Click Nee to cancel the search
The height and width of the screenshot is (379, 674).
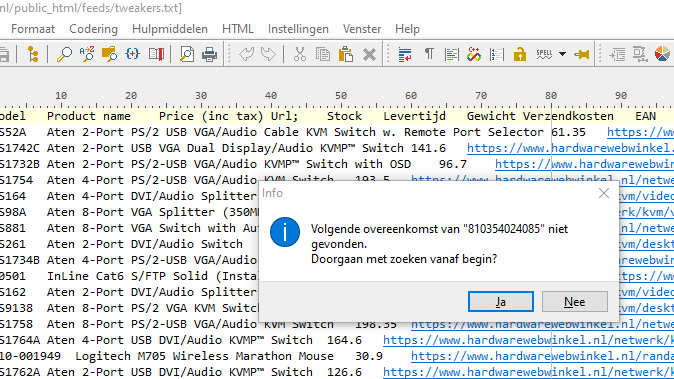click(575, 302)
